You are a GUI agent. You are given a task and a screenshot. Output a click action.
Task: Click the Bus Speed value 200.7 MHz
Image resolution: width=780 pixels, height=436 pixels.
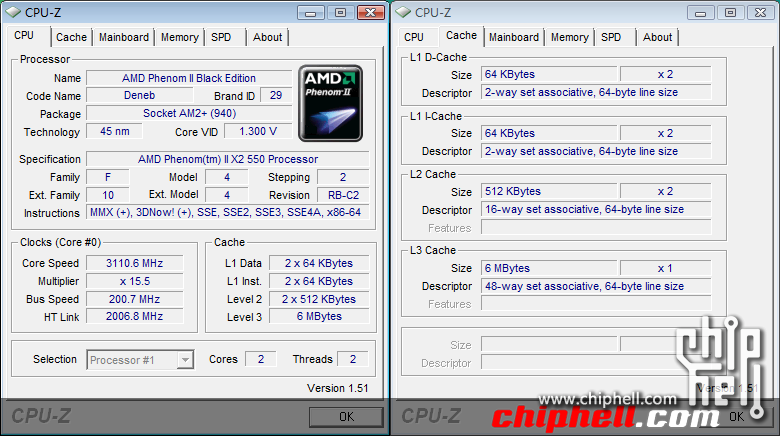pos(135,299)
